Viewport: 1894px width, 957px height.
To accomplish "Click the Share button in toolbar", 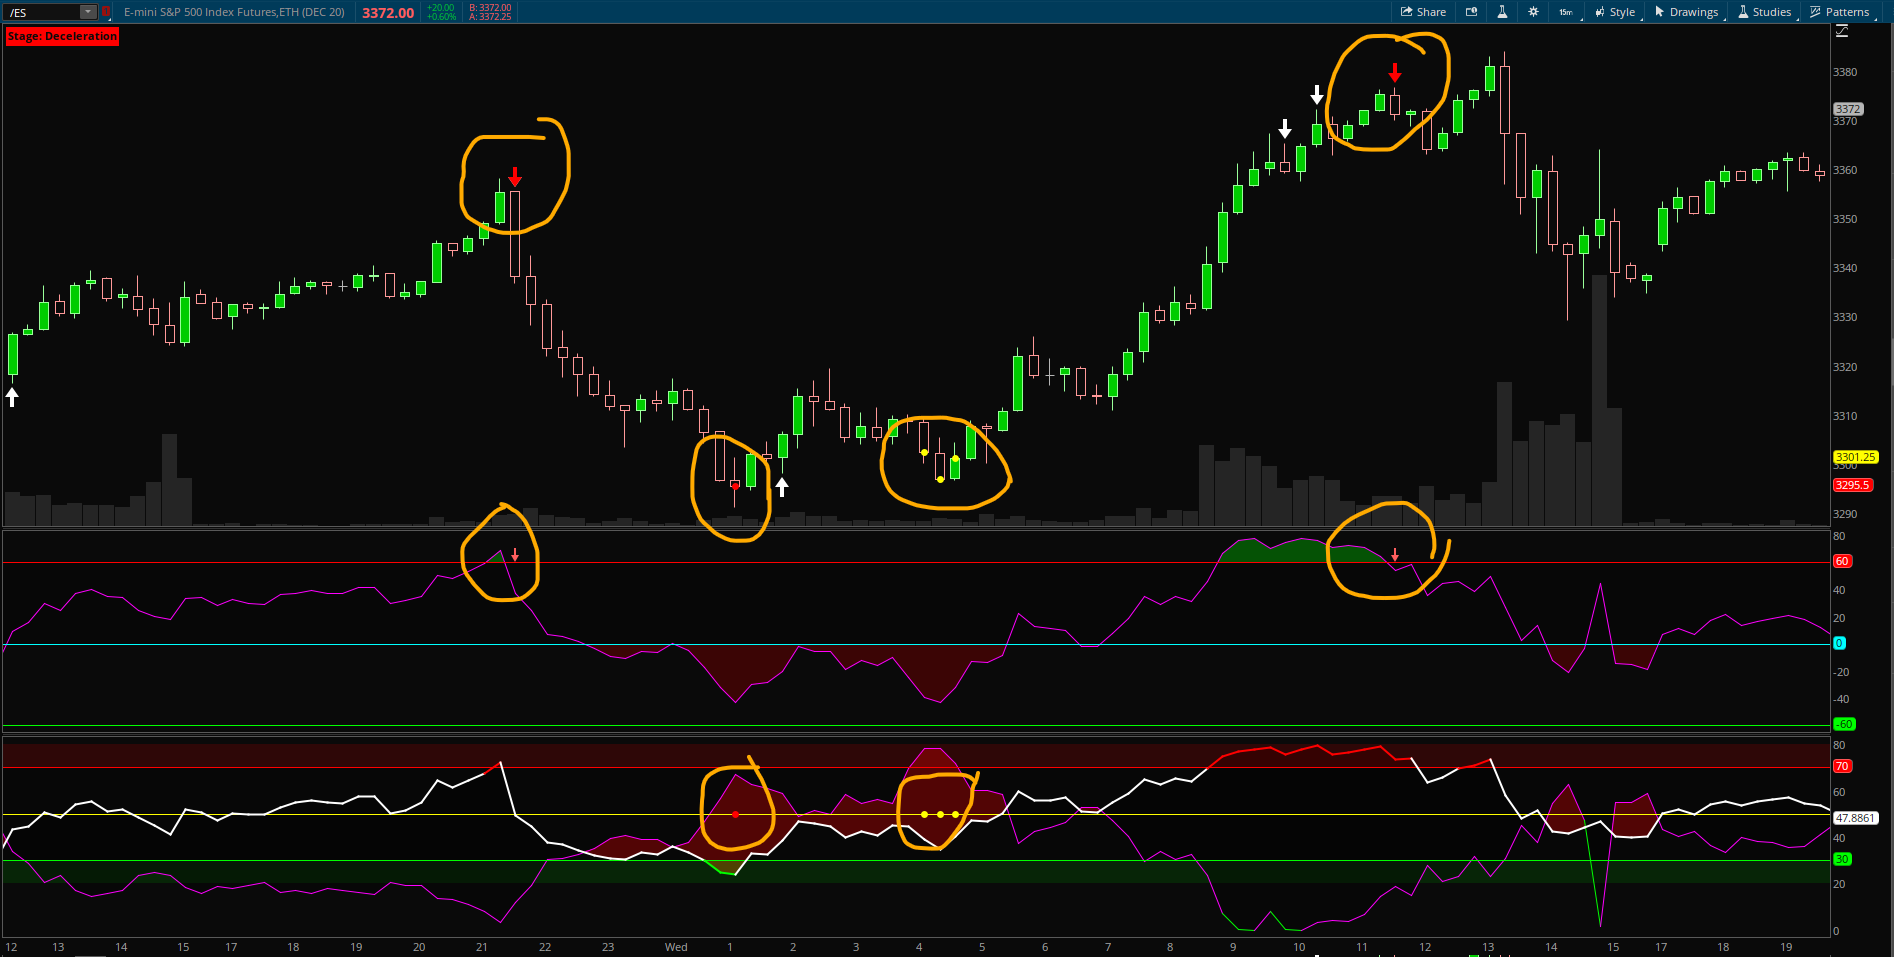I will tap(1423, 12).
